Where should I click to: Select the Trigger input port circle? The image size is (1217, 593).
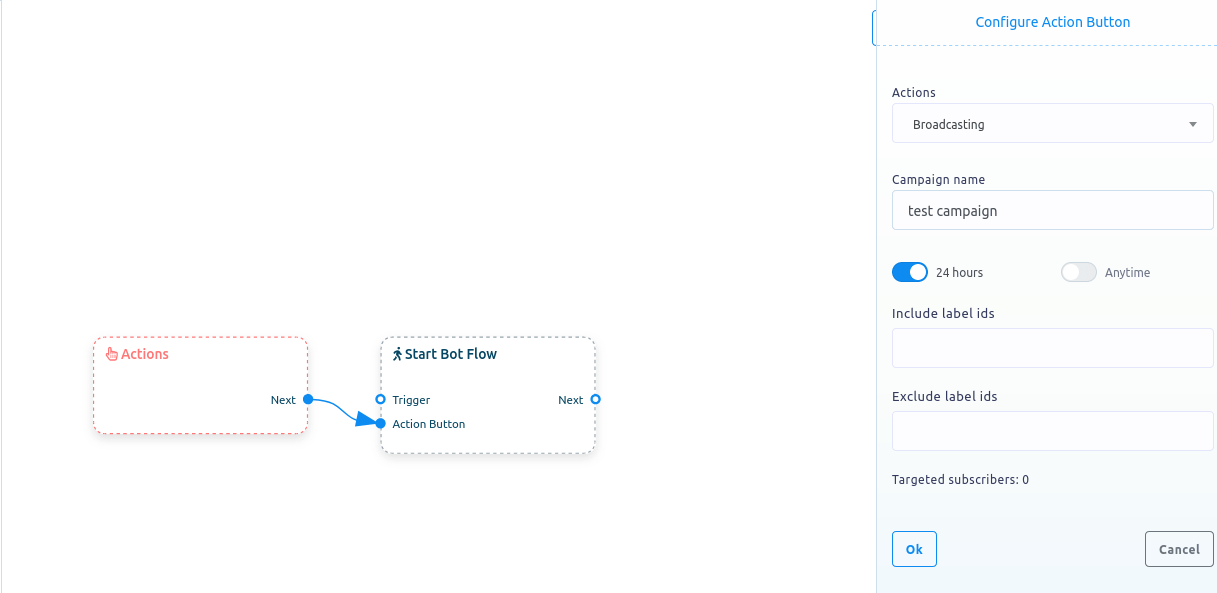380,399
